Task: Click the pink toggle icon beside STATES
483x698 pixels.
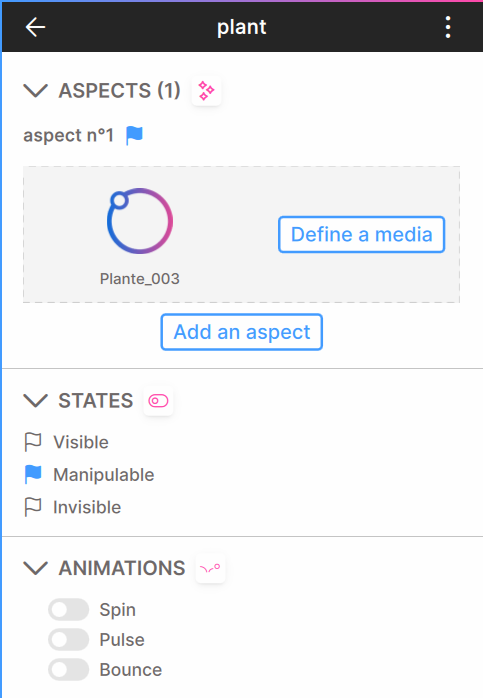Action: tap(158, 401)
